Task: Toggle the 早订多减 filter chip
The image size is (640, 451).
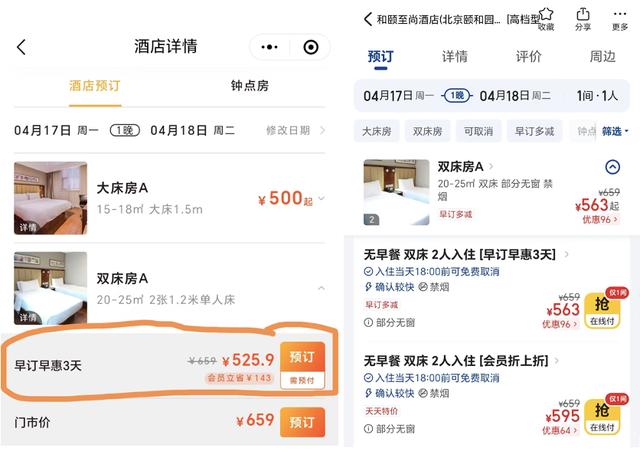Action: tap(534, 131)
